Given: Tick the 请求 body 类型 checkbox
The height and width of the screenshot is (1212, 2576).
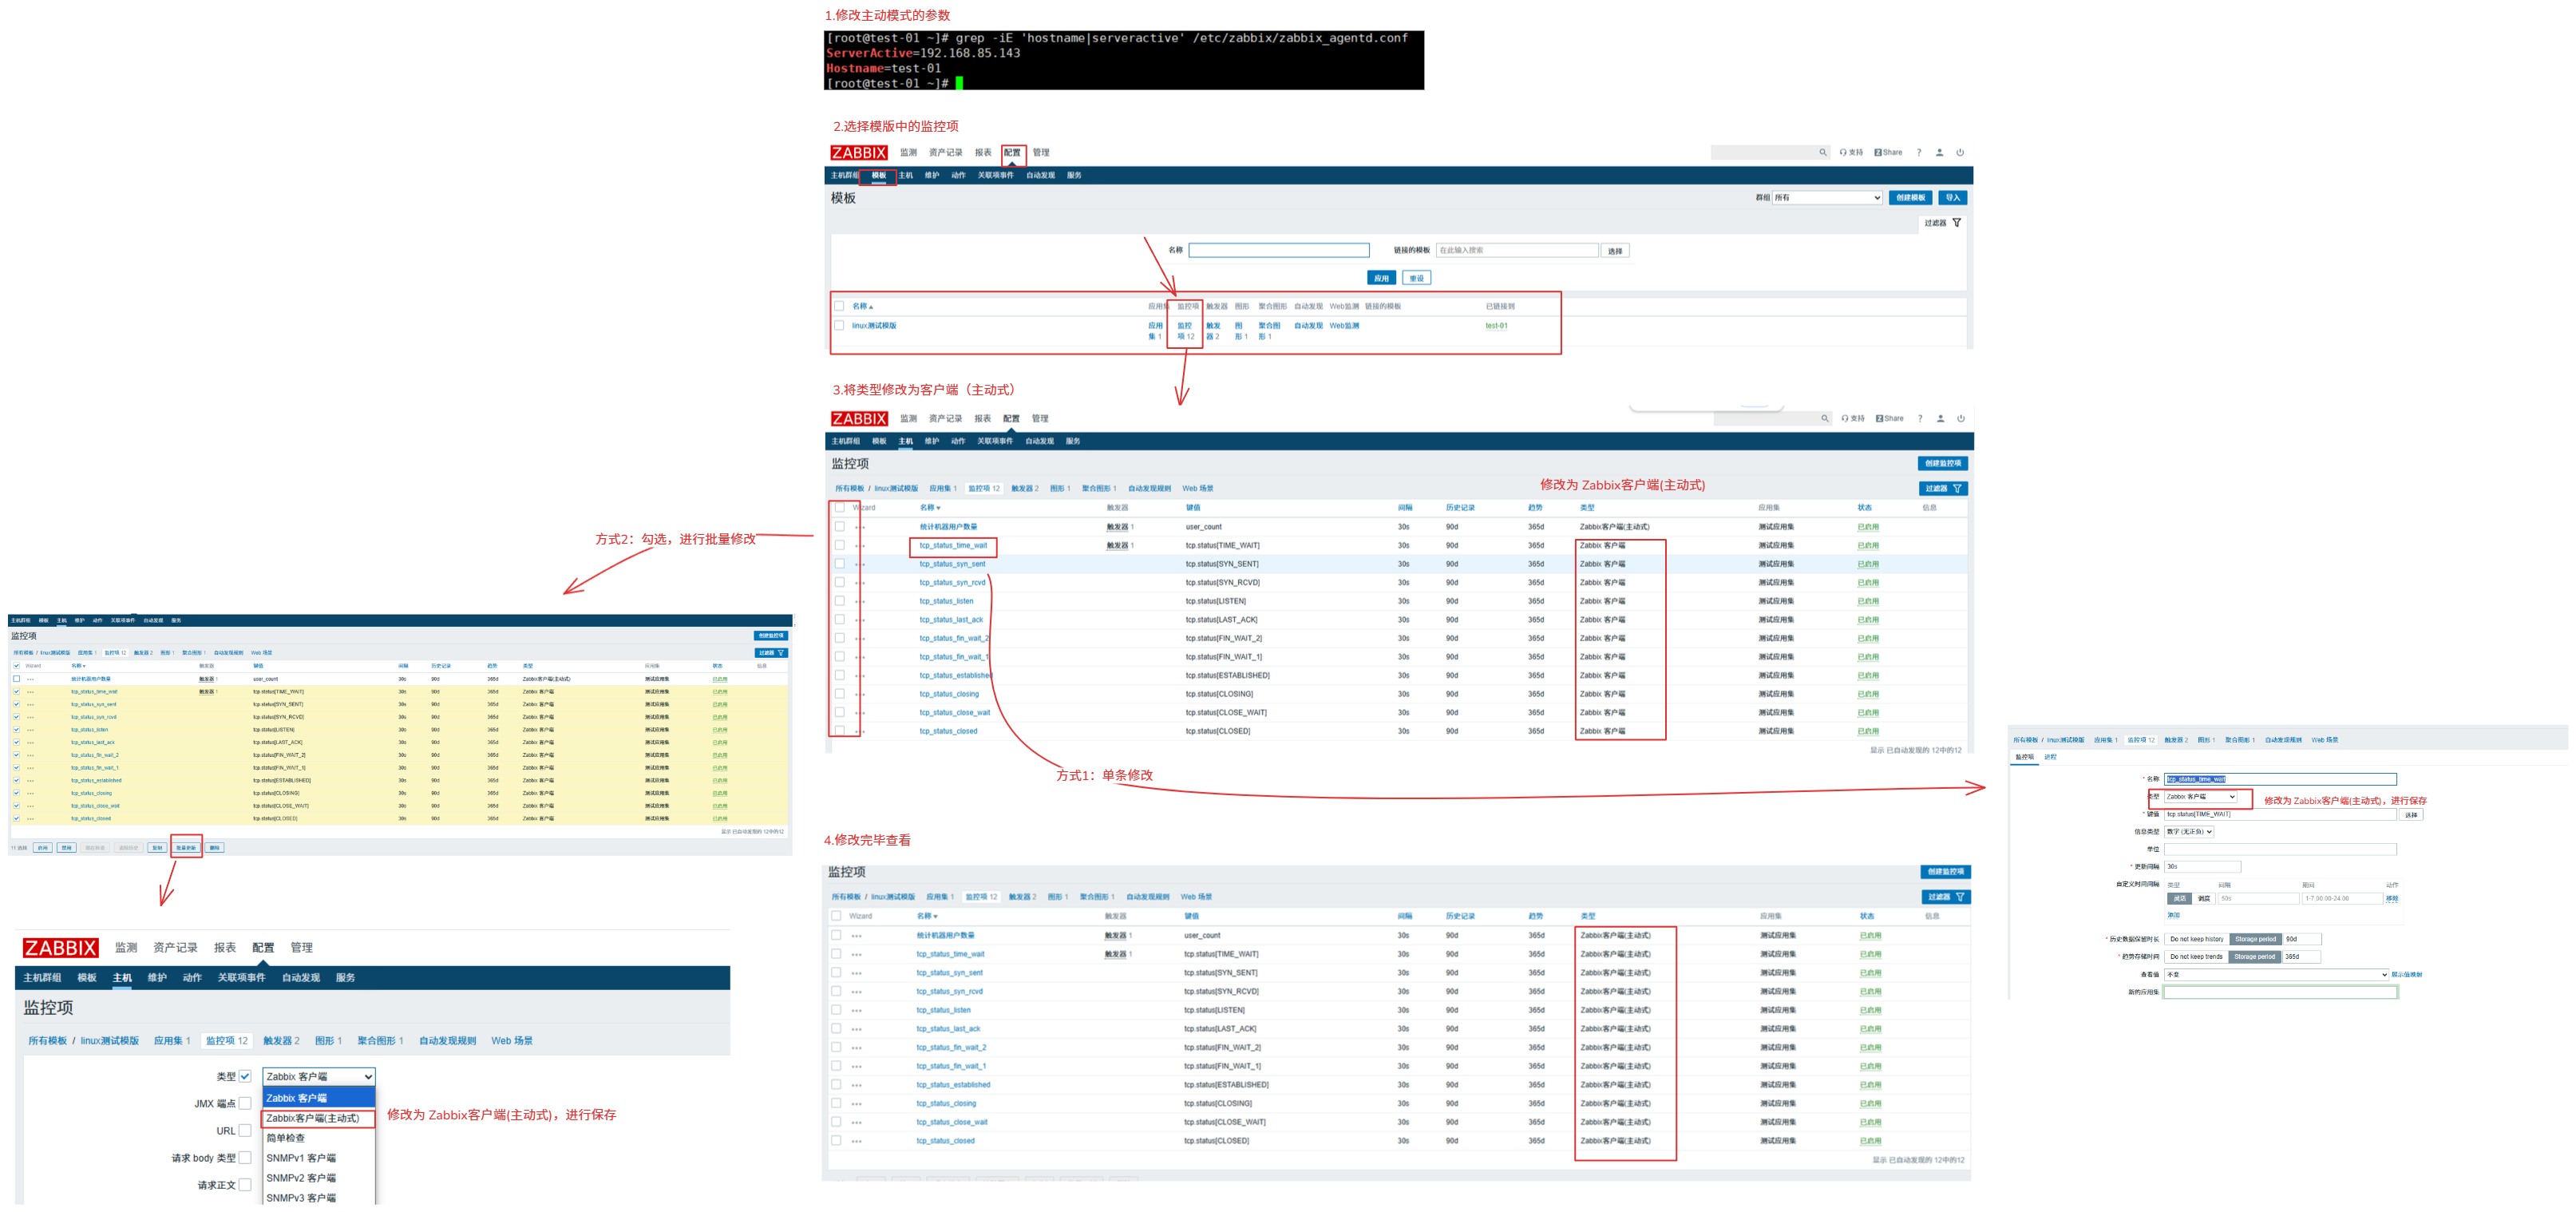Looking at the screenshot, I should coord(245,1158).
